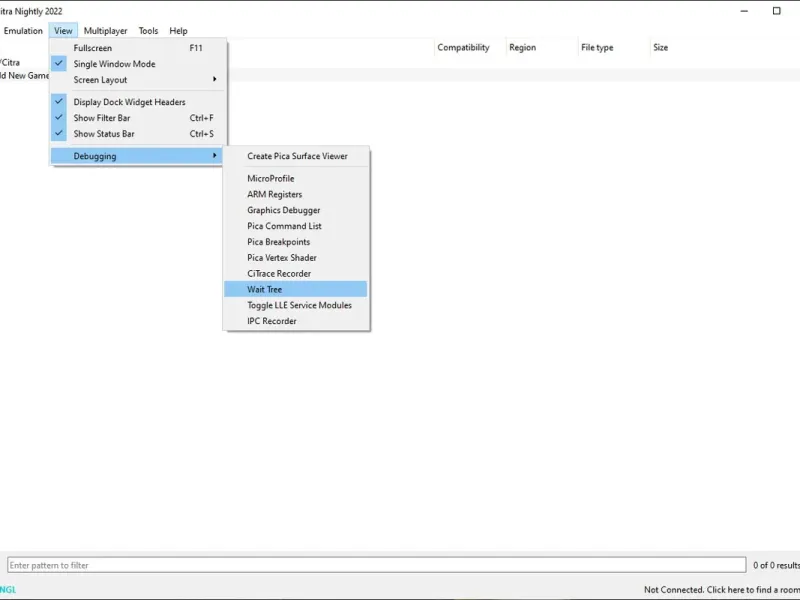The width and height of the screenshot is (800, 600).
Task: Select Create Pica Surface Viewer
Action: (296, 156)
